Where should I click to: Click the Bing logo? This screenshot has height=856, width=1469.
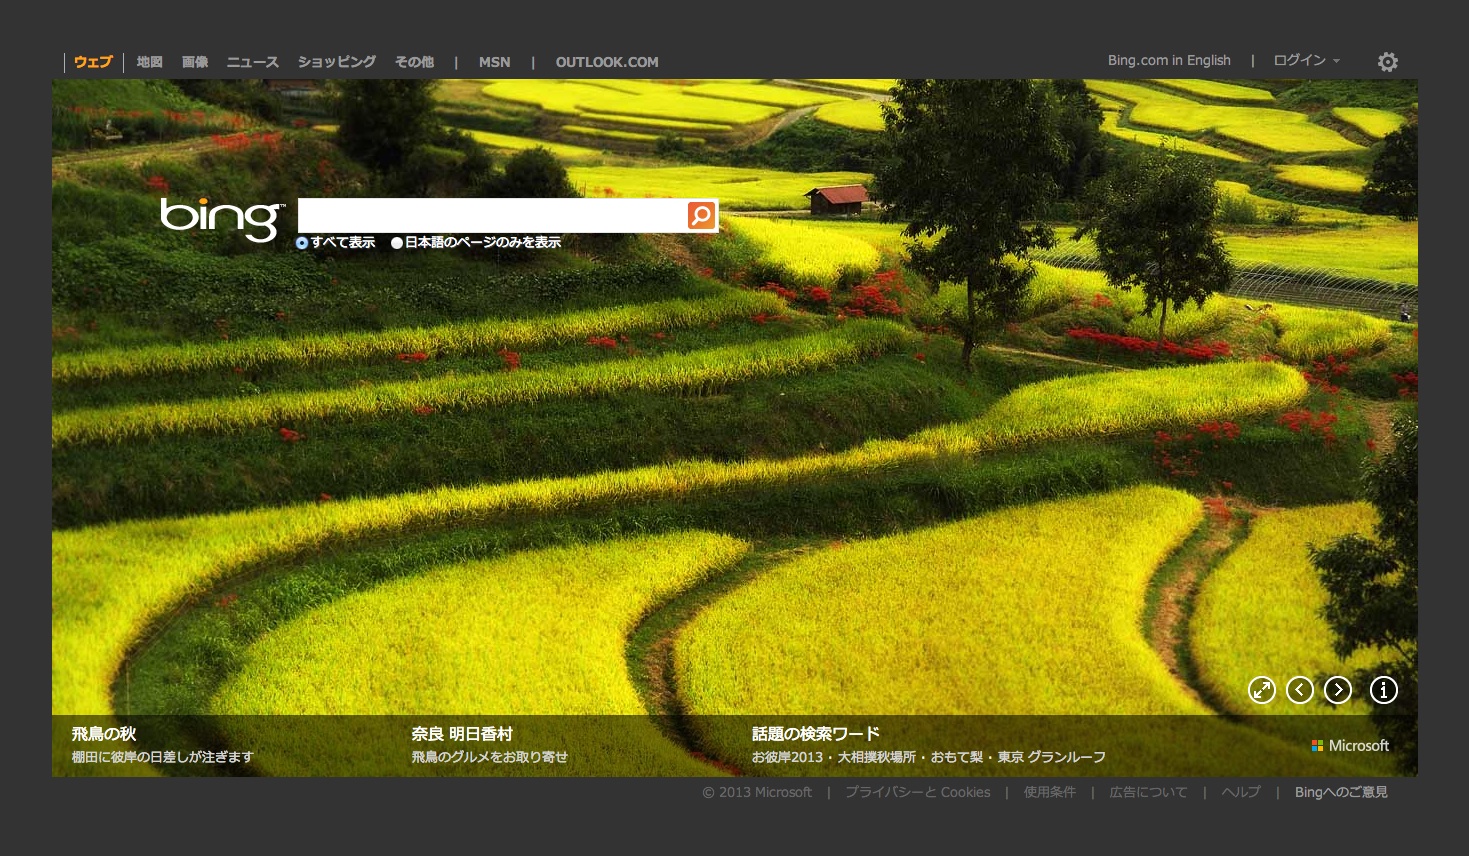click(x=221, y=218)
